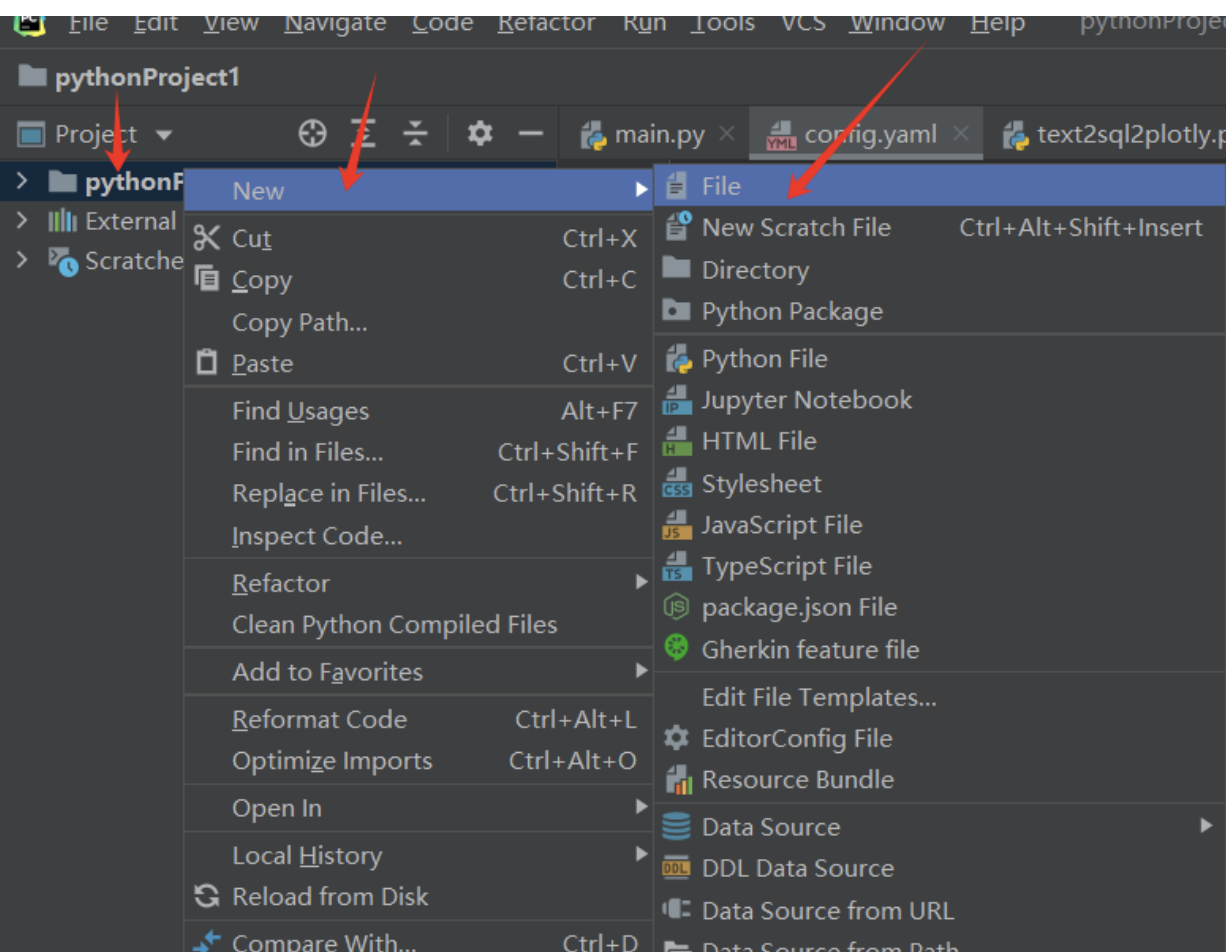Switch to the main.py editor tab

point(658,134)
